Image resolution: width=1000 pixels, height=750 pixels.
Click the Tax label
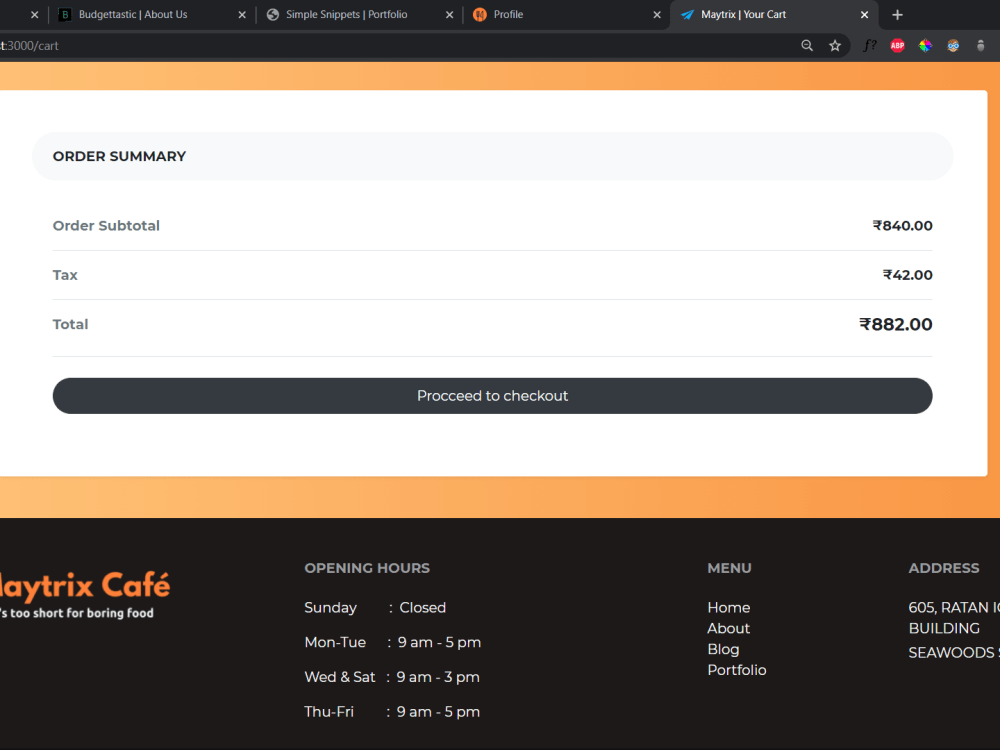click(x=65, y=275)
